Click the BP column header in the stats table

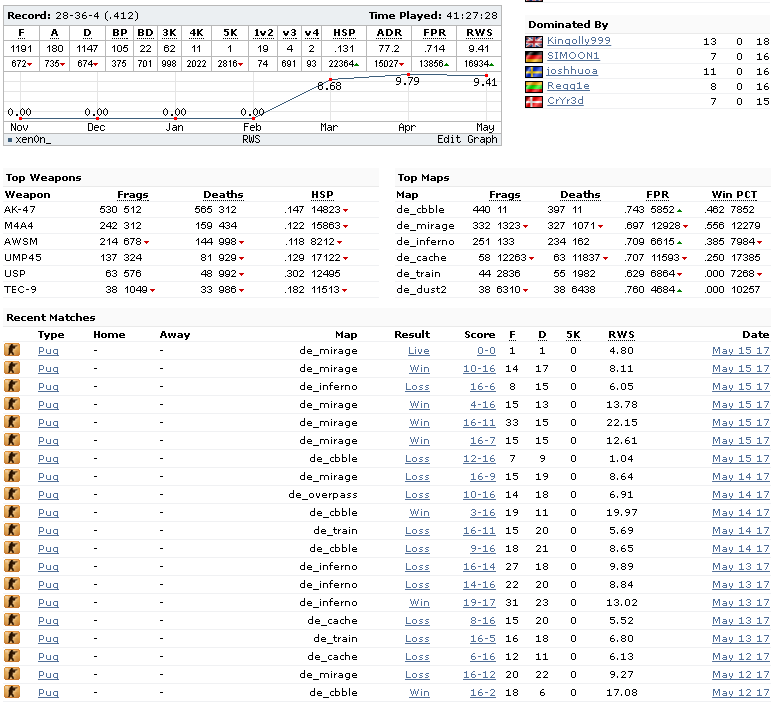tap(119, 33)
